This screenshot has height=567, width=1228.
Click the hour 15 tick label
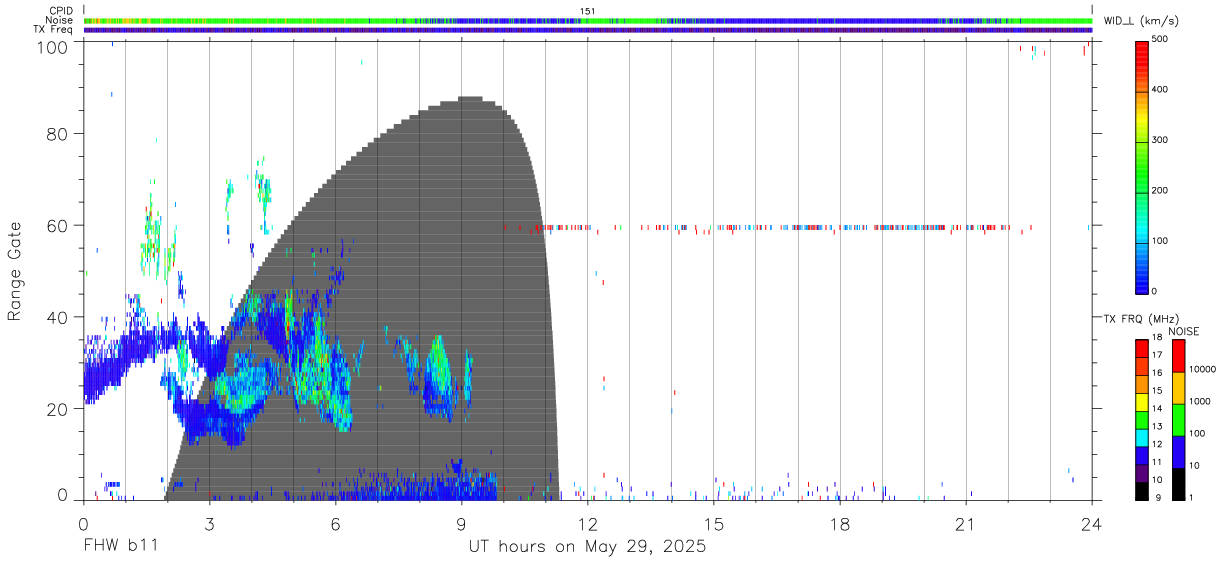(x=714, y=523)
